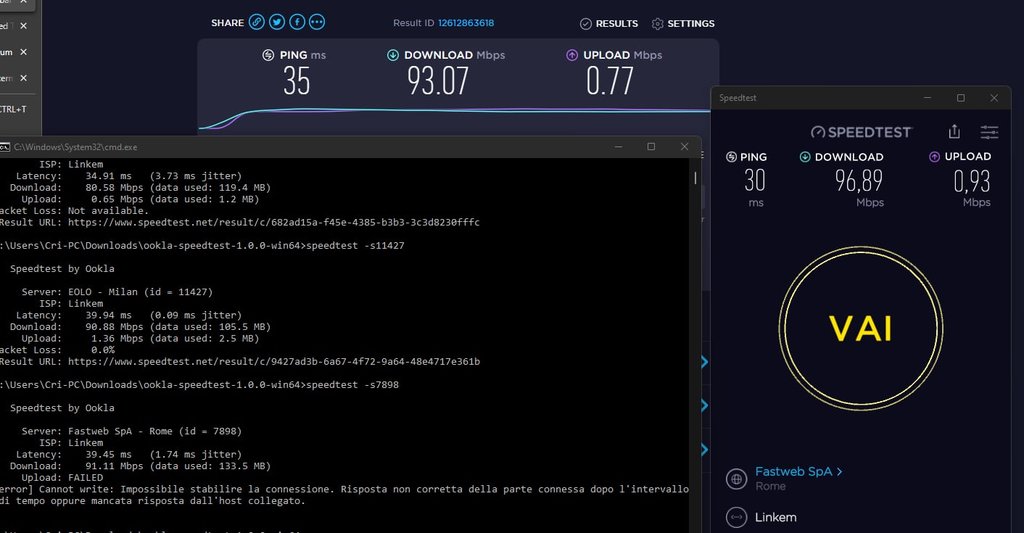The image size is (1024, 533).
Task: Change server via Fastweb SpA link
Action: pos(798,472)
